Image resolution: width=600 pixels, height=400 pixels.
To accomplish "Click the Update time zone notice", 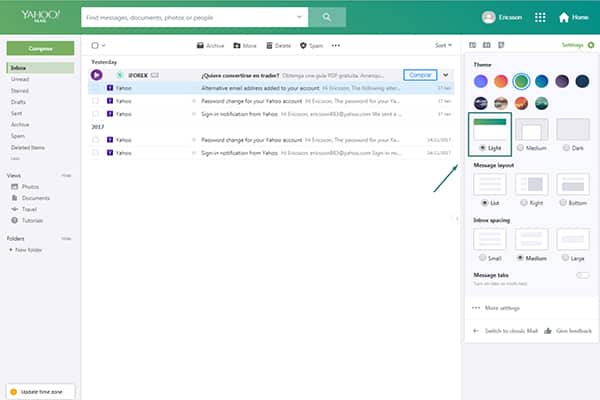I will pyautogui.click(x=41, y=392).
